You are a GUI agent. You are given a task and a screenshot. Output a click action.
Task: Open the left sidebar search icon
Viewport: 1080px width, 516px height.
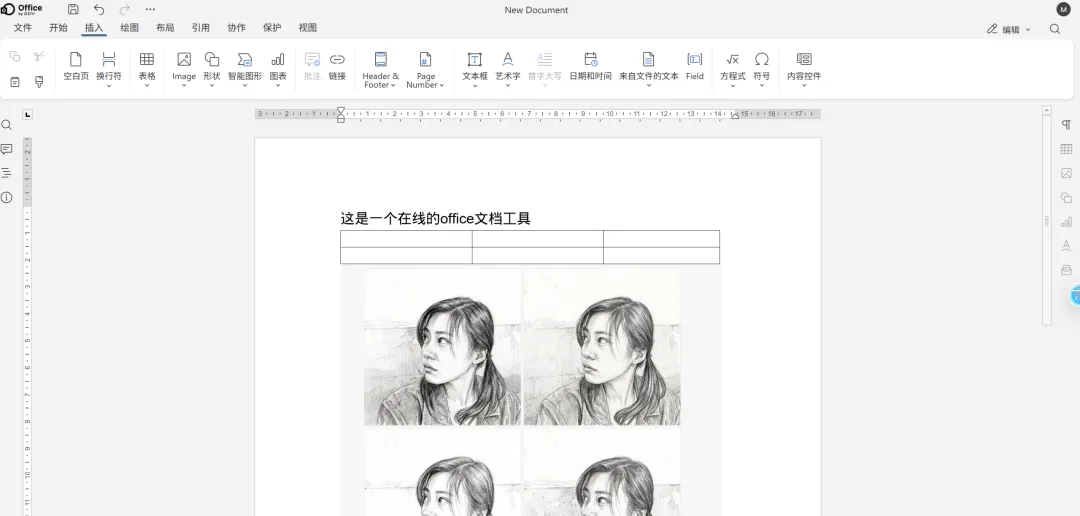tap(6, 125)
